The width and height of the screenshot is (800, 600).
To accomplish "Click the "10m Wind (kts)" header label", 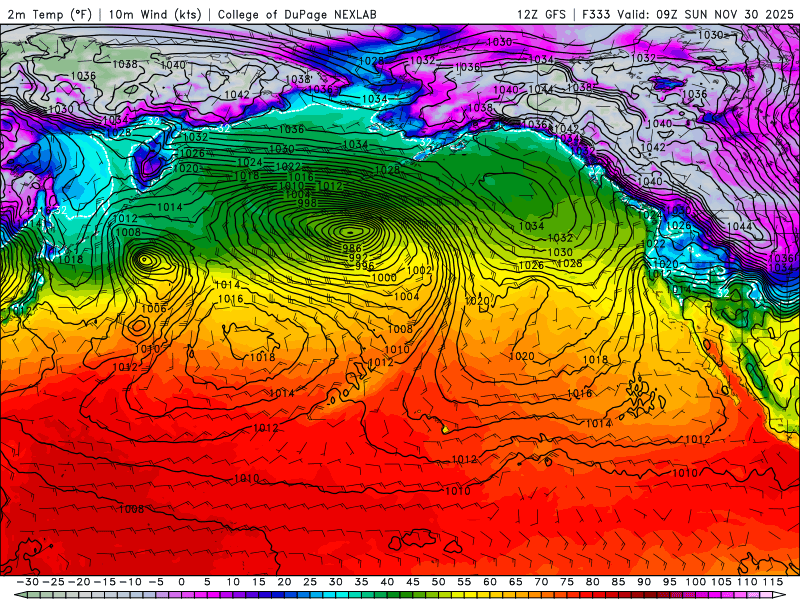I will pyautogui.click(x=156, y=14).
